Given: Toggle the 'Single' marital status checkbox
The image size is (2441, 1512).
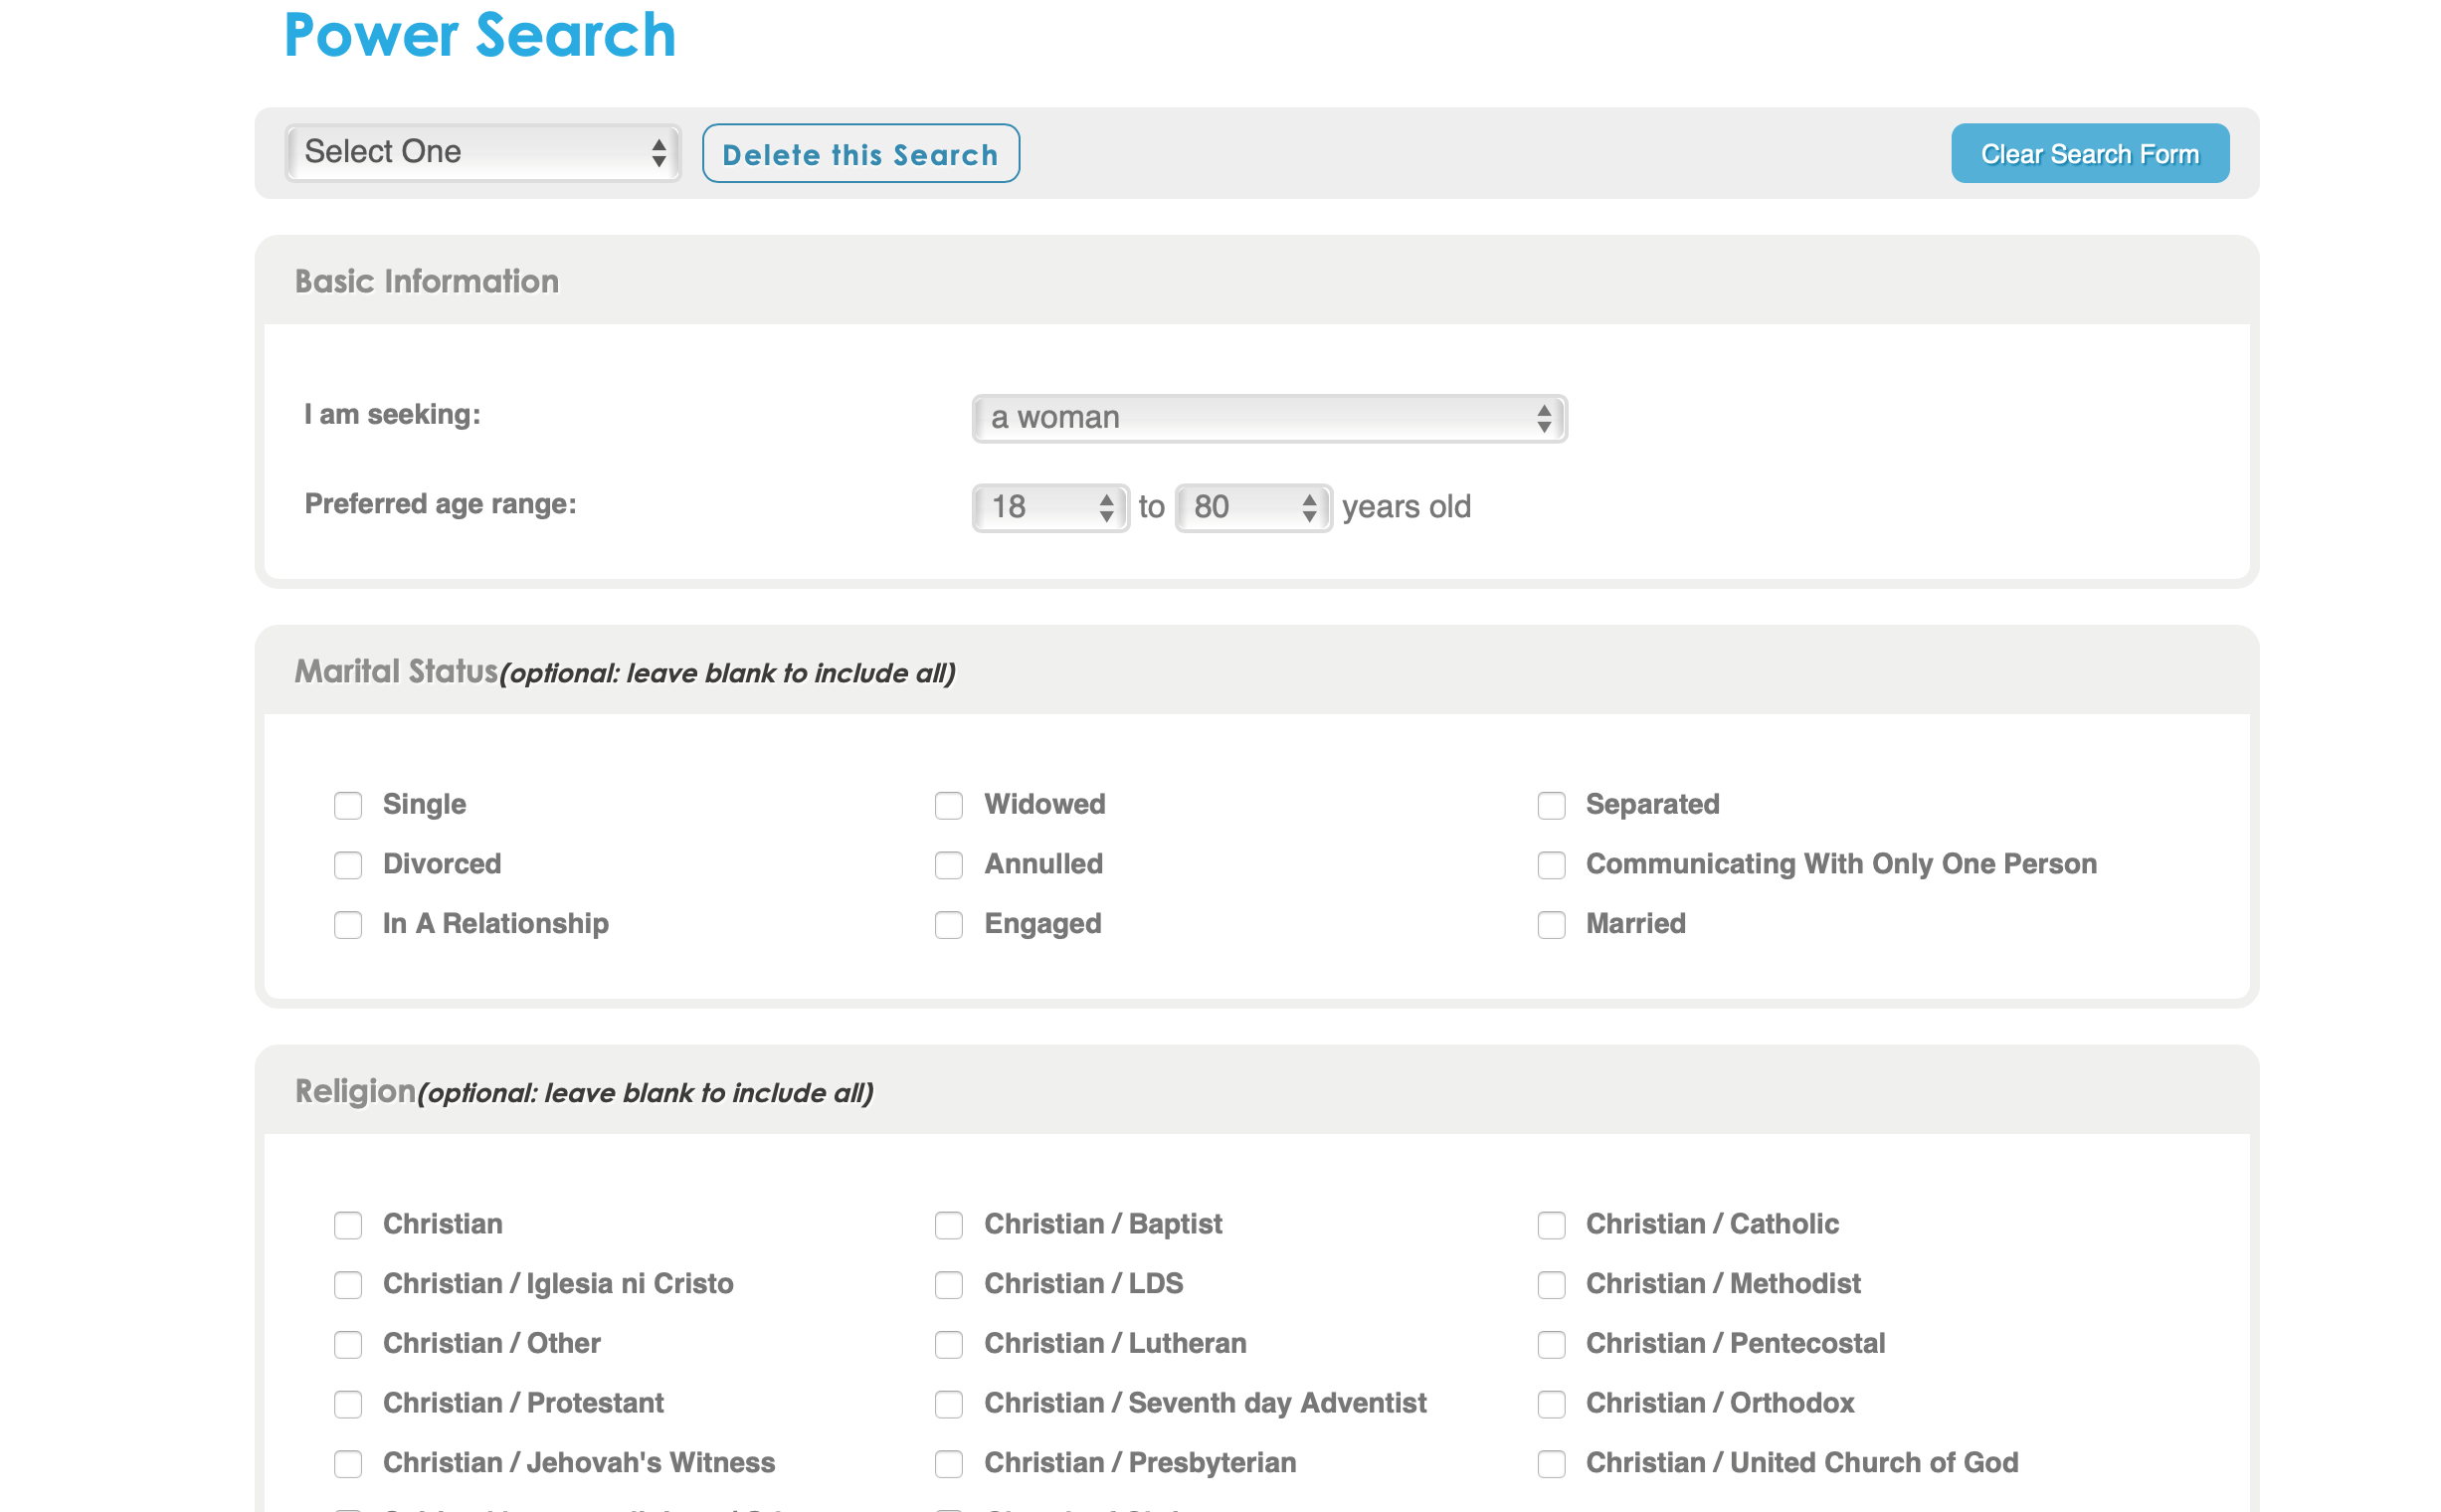Looking at the screenshot, I should pyautogui.click(x=347, y=802).
